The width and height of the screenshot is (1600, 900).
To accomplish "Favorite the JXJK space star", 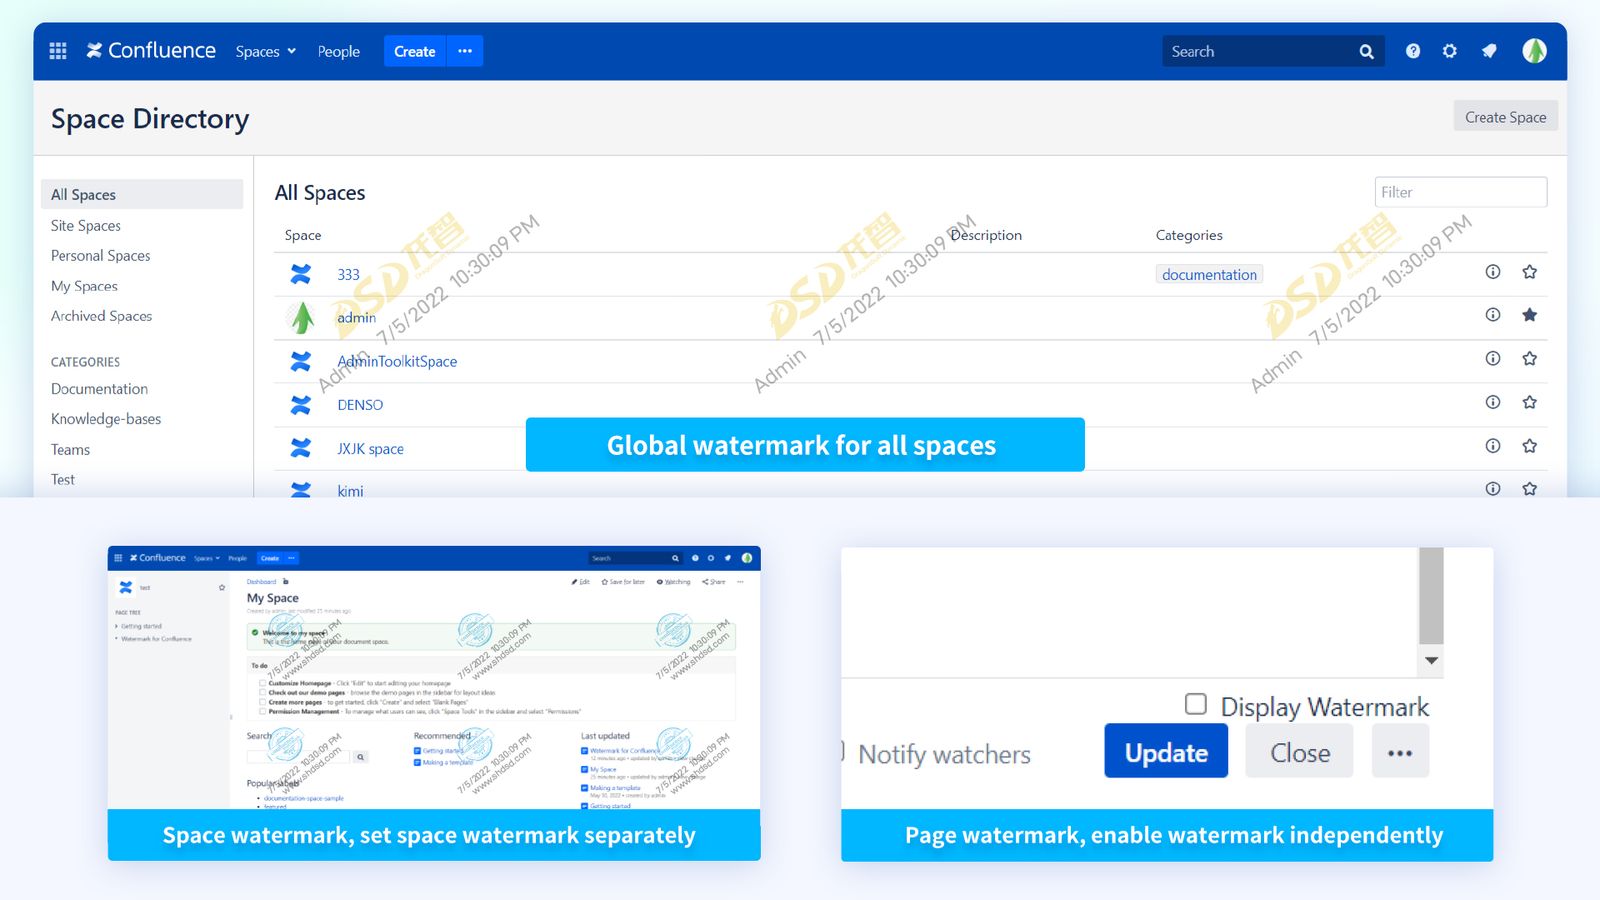I will [1529, 446].
